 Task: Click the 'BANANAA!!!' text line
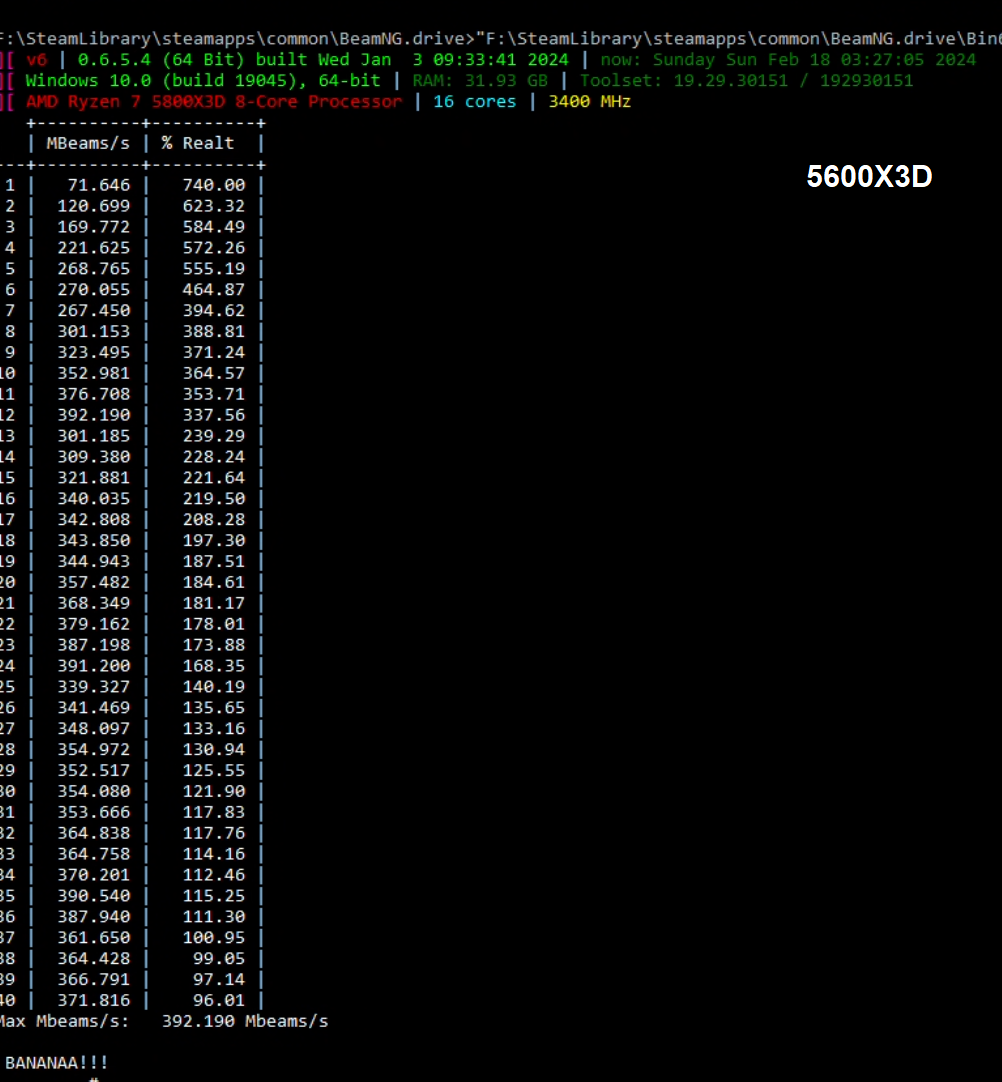click(57, 1063)
